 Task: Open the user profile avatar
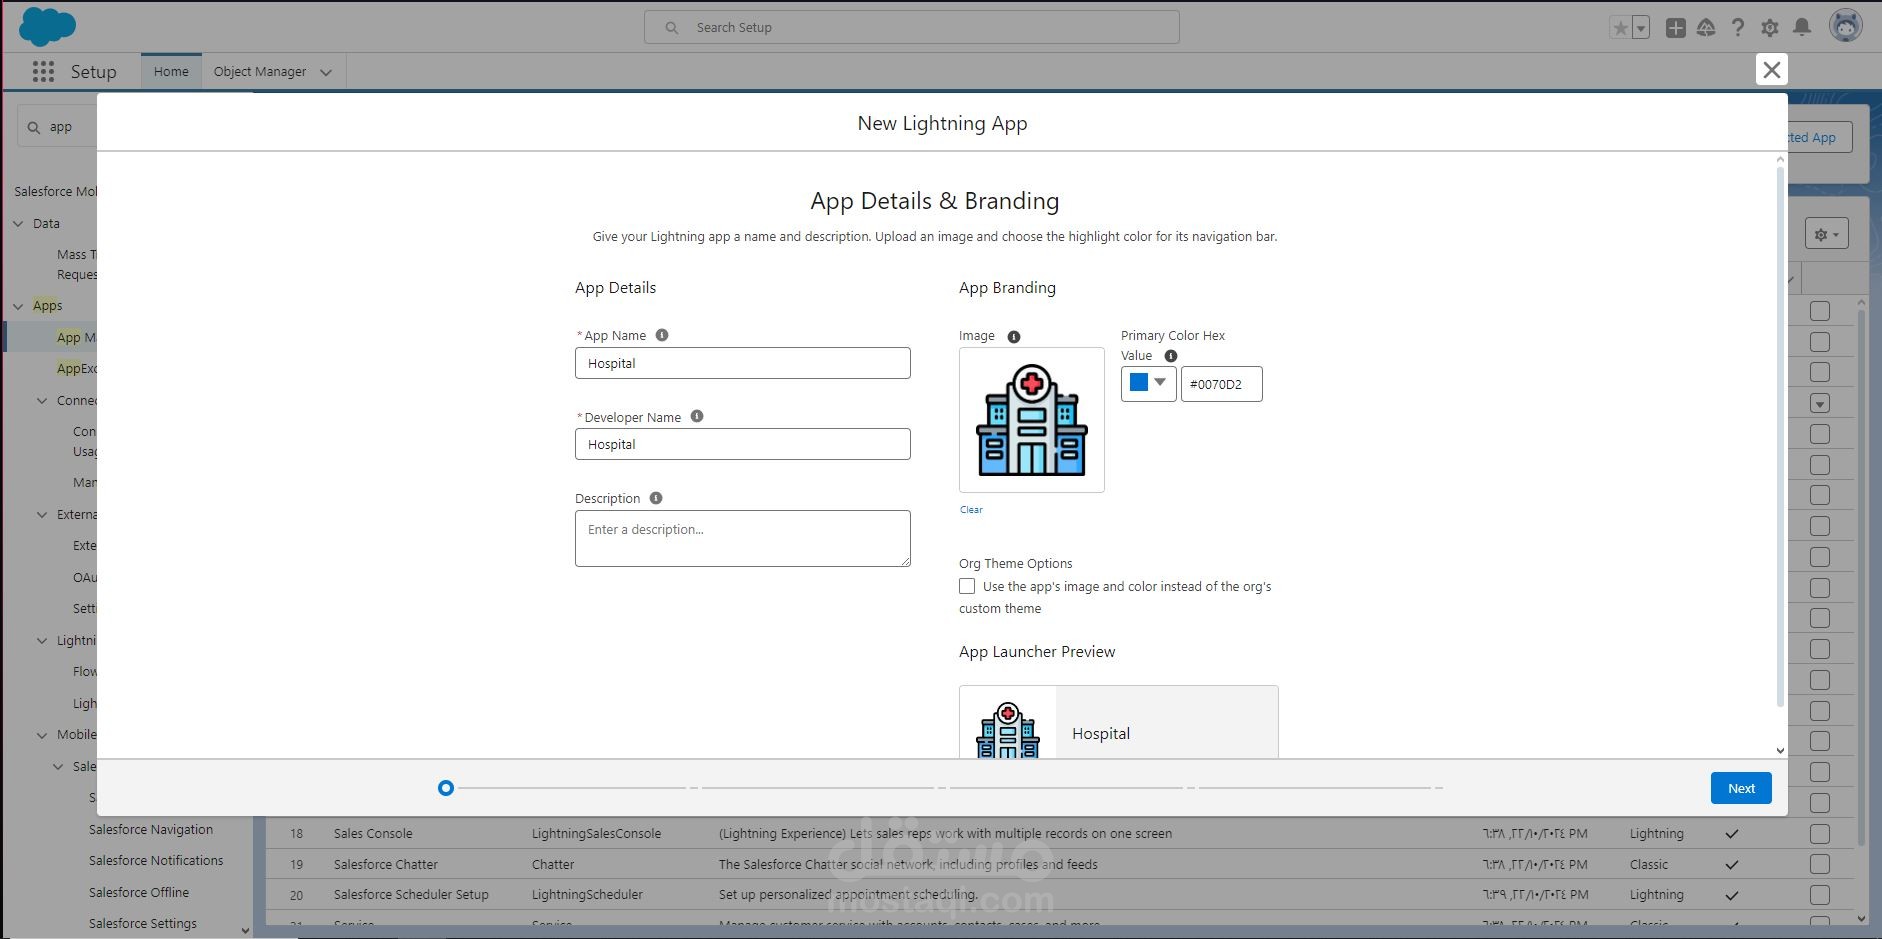point(1846,26)
